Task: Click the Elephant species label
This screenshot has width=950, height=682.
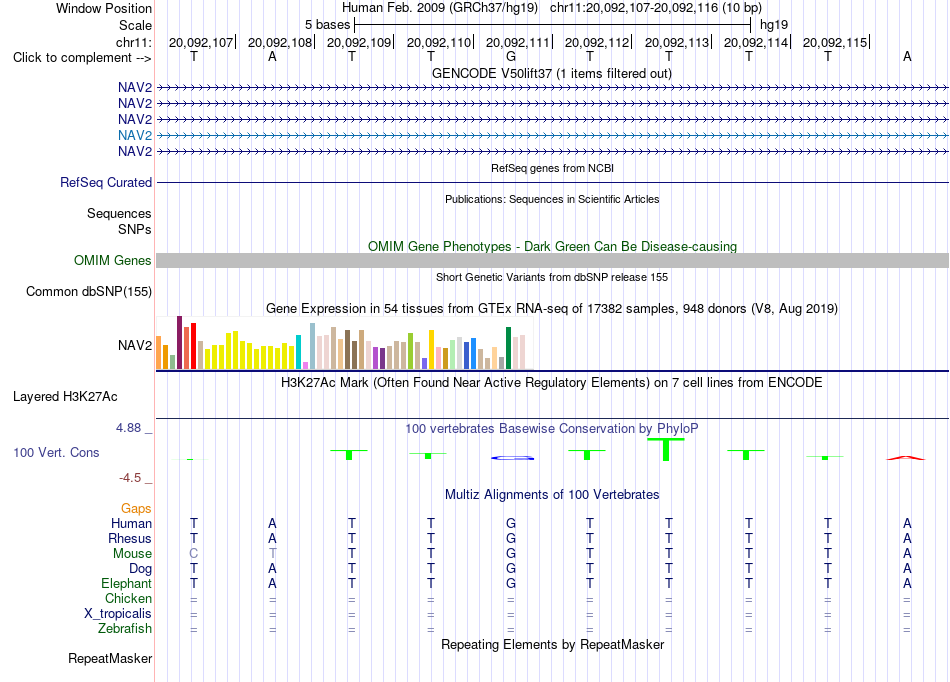Action: pos(126,583)
